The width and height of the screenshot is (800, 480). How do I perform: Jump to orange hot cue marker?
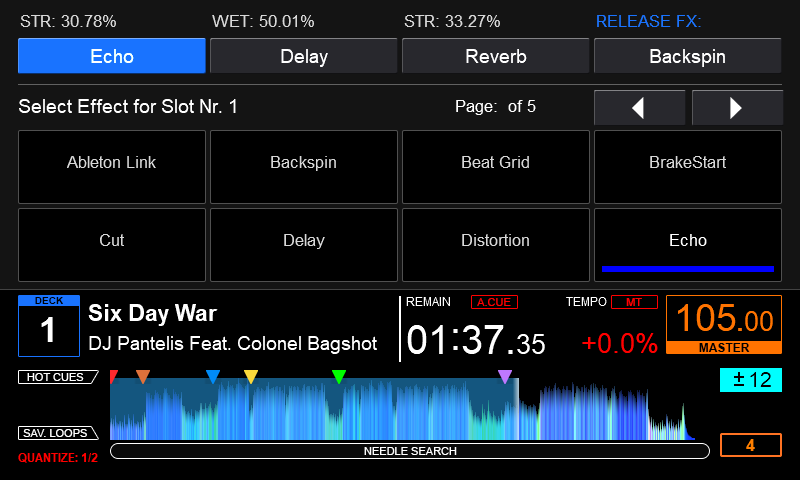pyautogui.click(x=143, y=376)
